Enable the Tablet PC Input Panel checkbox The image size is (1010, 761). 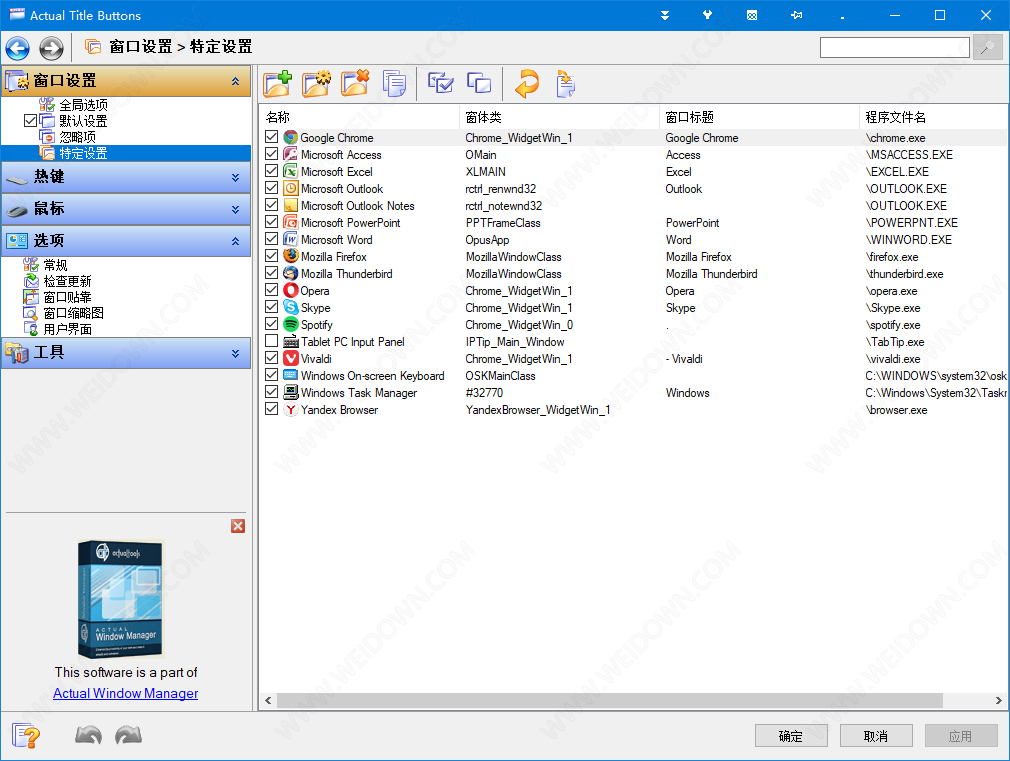(271, 341)
